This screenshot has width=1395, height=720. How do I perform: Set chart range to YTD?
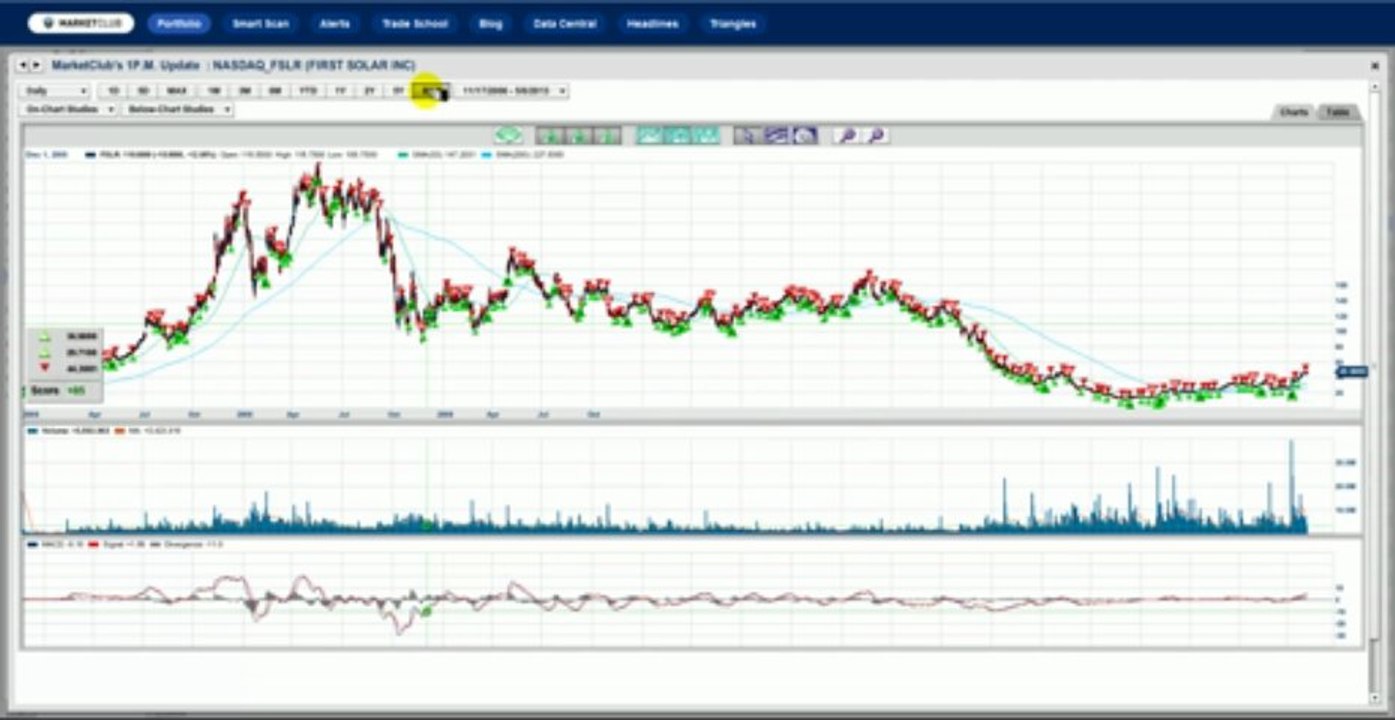click(307, 91)
